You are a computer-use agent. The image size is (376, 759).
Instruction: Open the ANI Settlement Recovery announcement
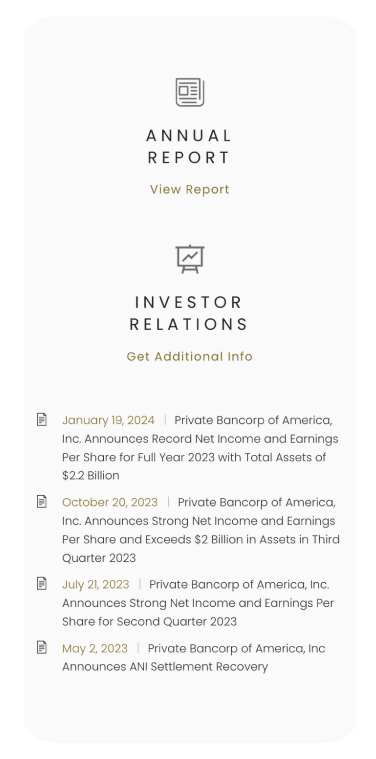(194, 658)
